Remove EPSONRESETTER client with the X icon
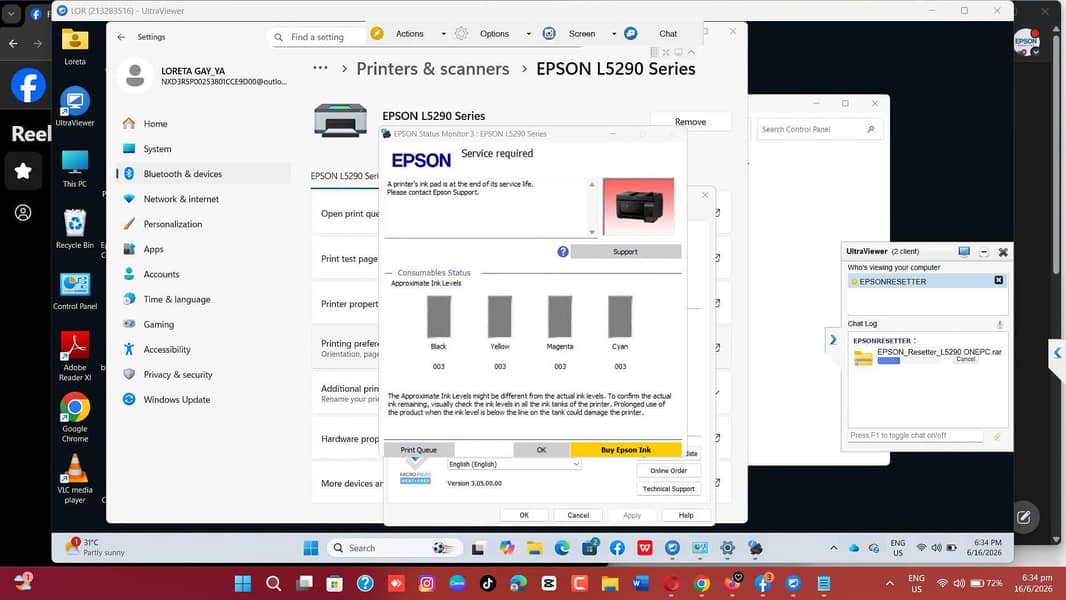 click(x=999, y=280)
